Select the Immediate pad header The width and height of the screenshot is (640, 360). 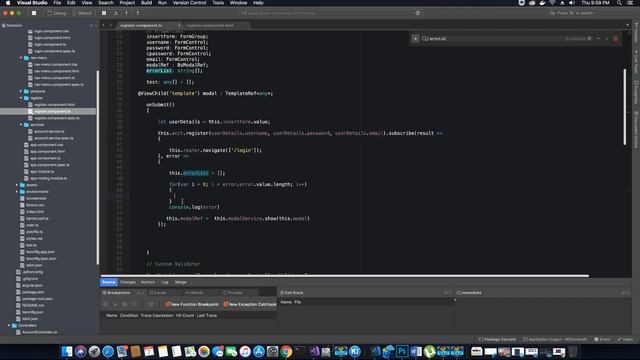coord(469,293)
